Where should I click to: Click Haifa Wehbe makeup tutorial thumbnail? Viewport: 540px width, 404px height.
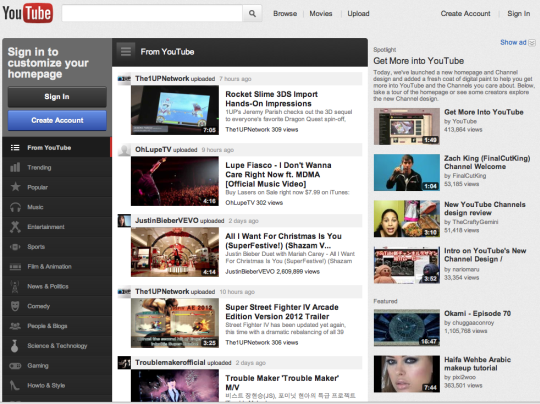407,374
